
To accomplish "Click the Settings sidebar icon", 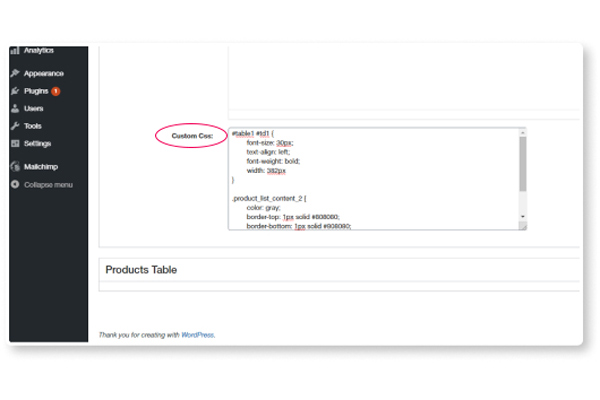I will pyautogui.click(x=15, y=143).
